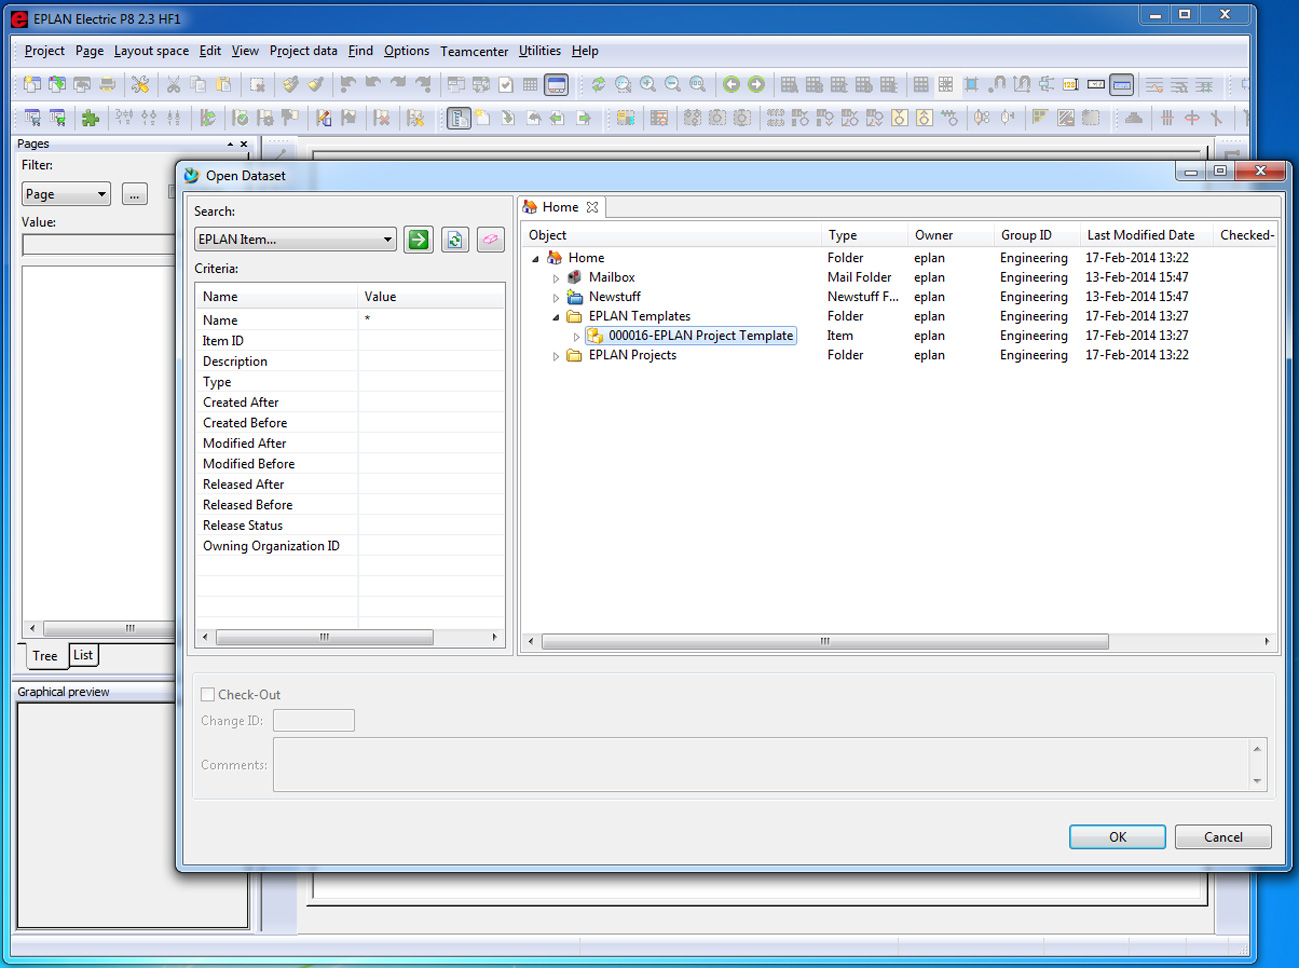The image size is (1299, 968).
Task: Click the Pages Value input field
Action: (98, 244)
